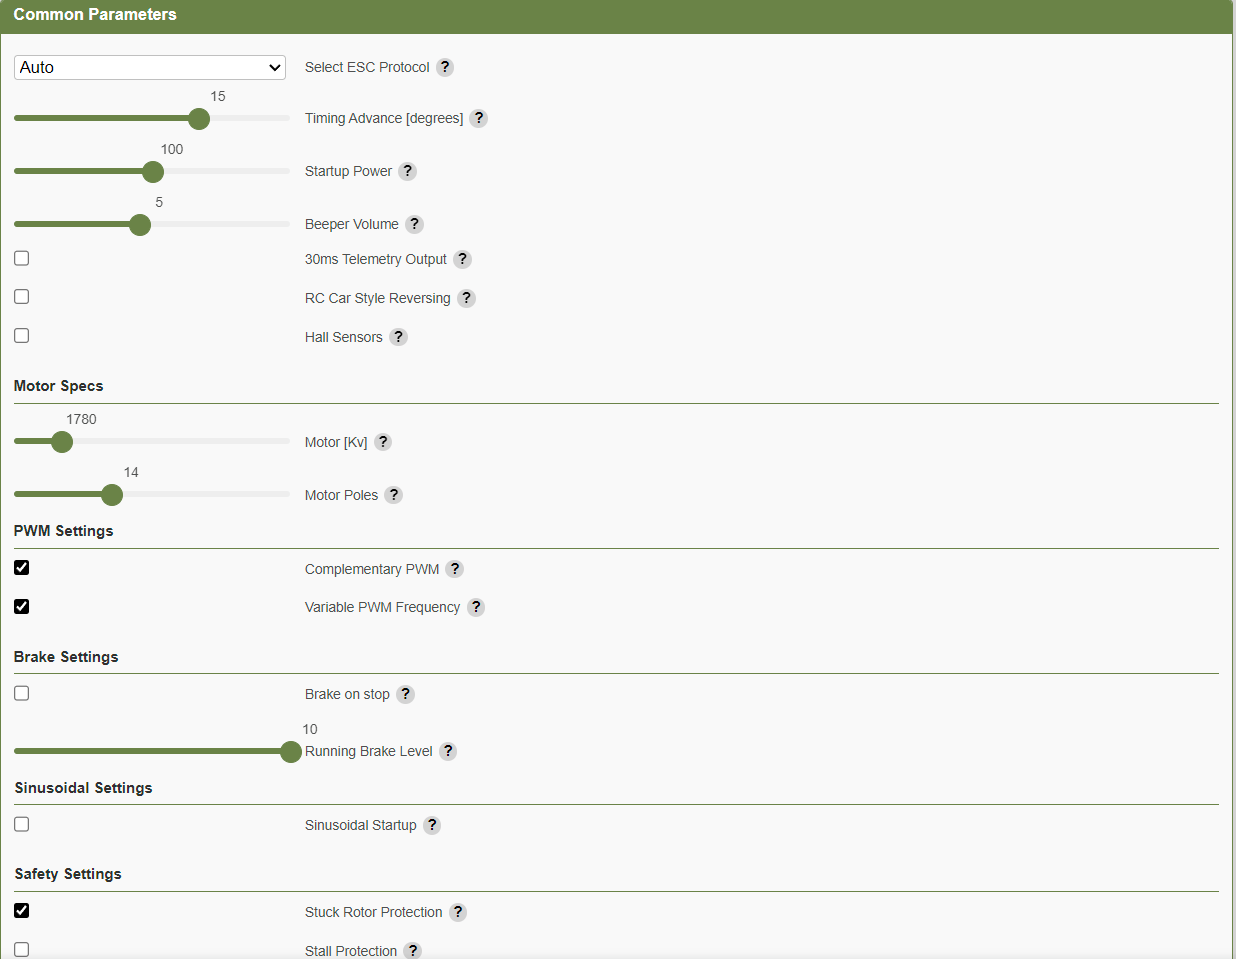Viewport: 1236px width, 959px height.
Task: Open Complementary PWM help icon
Action: pyautogui.click(x=455, y=569)
